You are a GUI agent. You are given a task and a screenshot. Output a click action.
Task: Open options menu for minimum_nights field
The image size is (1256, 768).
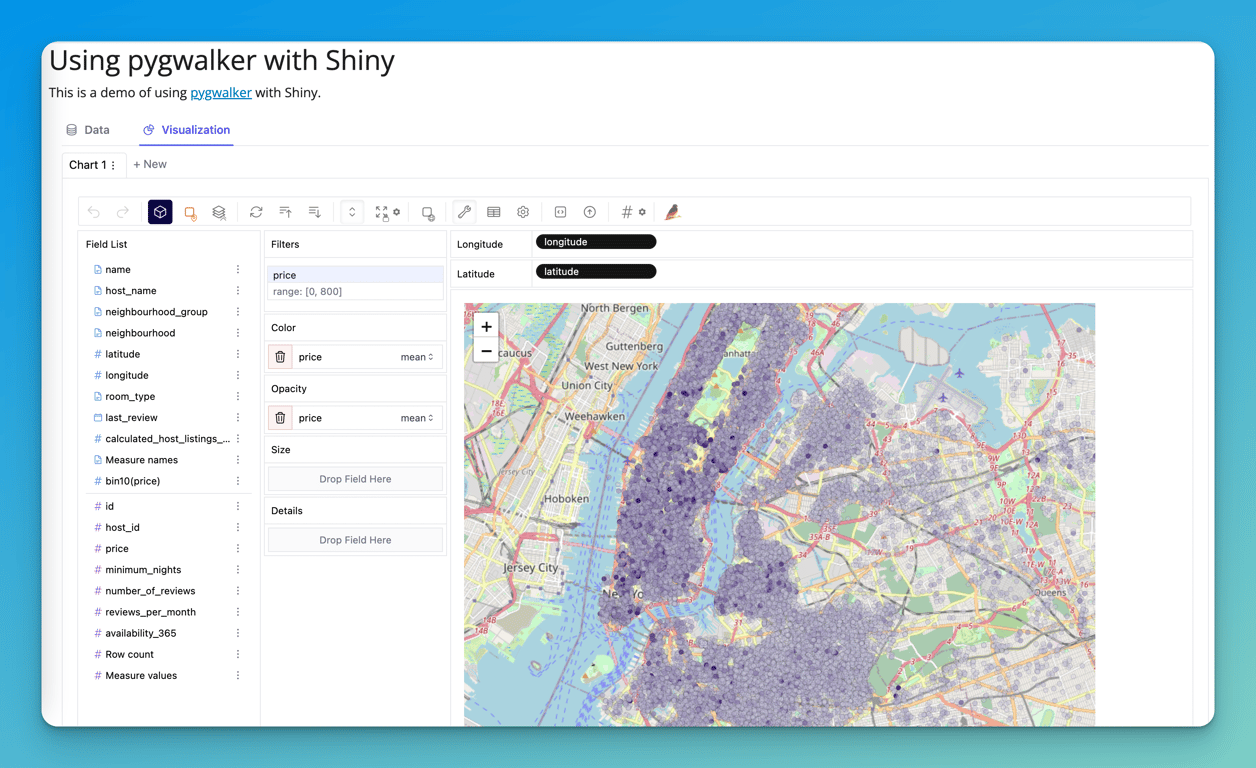(x=238, y=570)
